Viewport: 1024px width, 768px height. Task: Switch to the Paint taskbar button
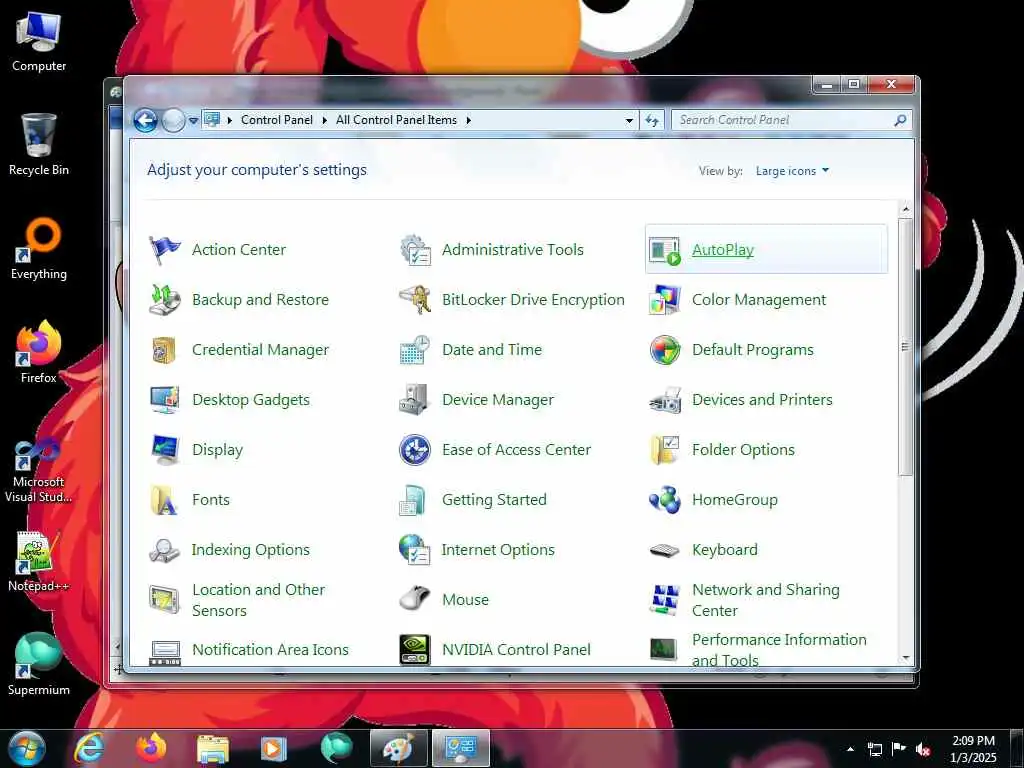398,748
